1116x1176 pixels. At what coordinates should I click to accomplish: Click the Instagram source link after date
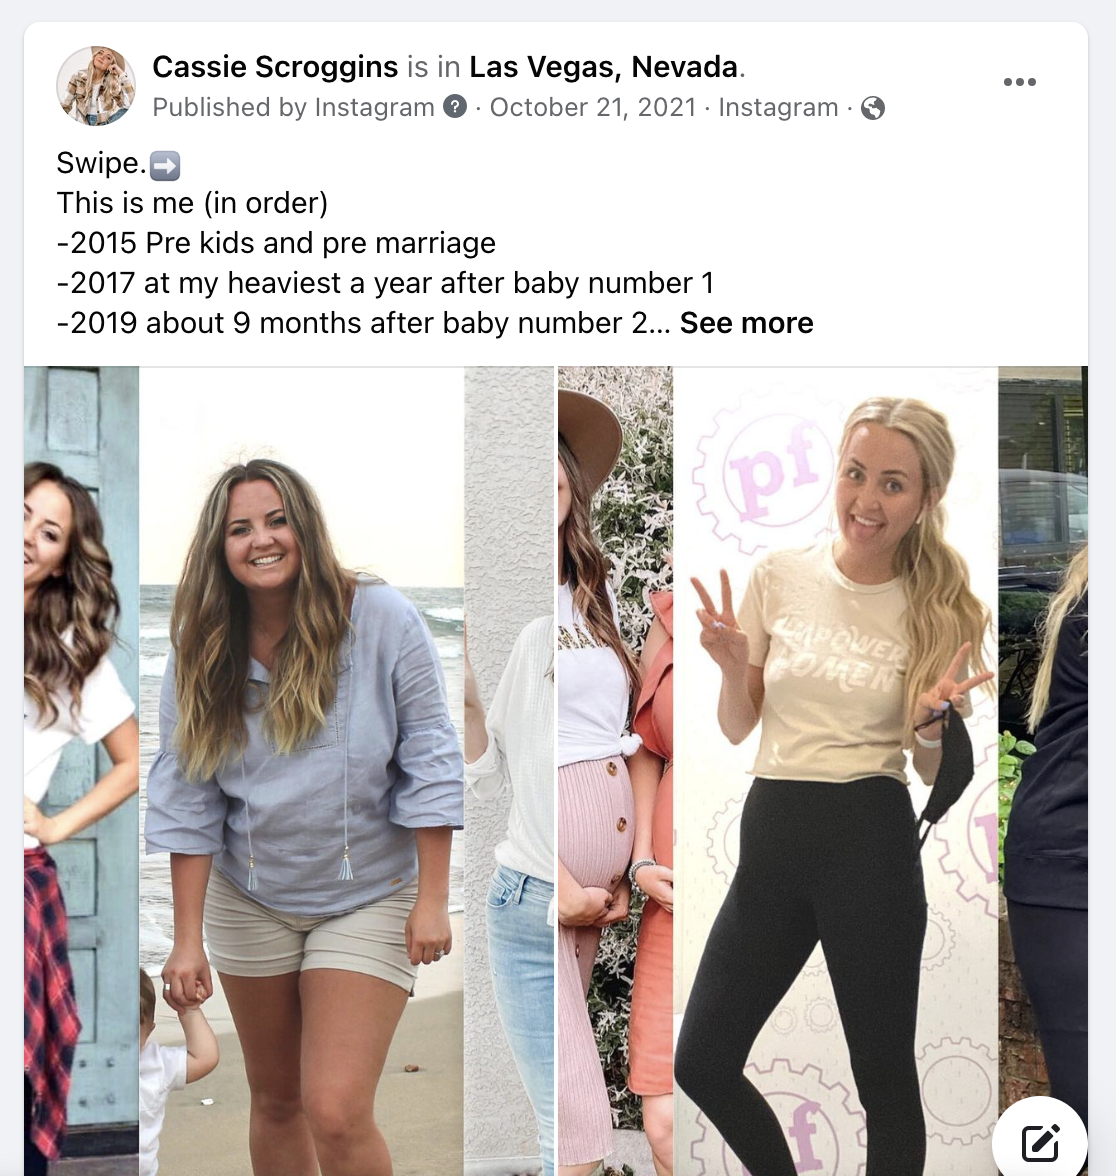[778, 107]
